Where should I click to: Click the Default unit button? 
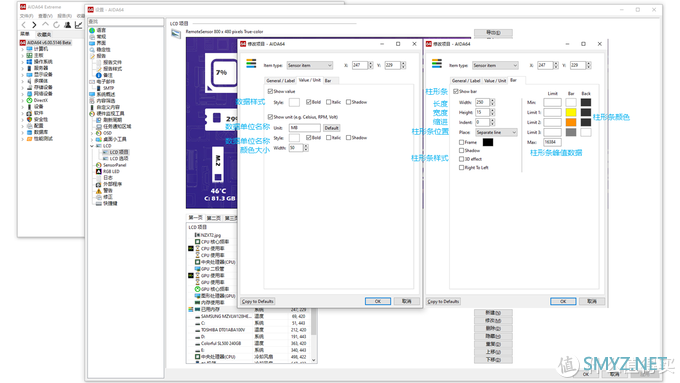pyautogui.click(x=331, y=128)
